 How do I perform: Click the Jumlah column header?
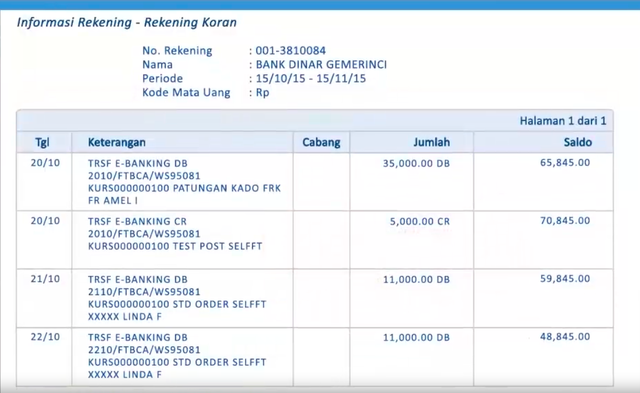click(431, 142)
